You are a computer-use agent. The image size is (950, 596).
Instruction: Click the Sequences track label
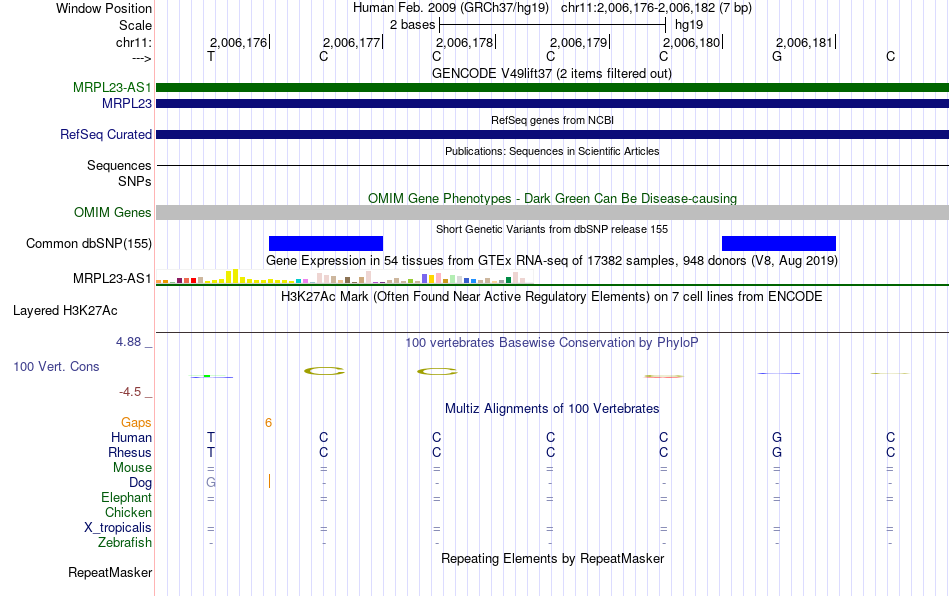point(119,165)
